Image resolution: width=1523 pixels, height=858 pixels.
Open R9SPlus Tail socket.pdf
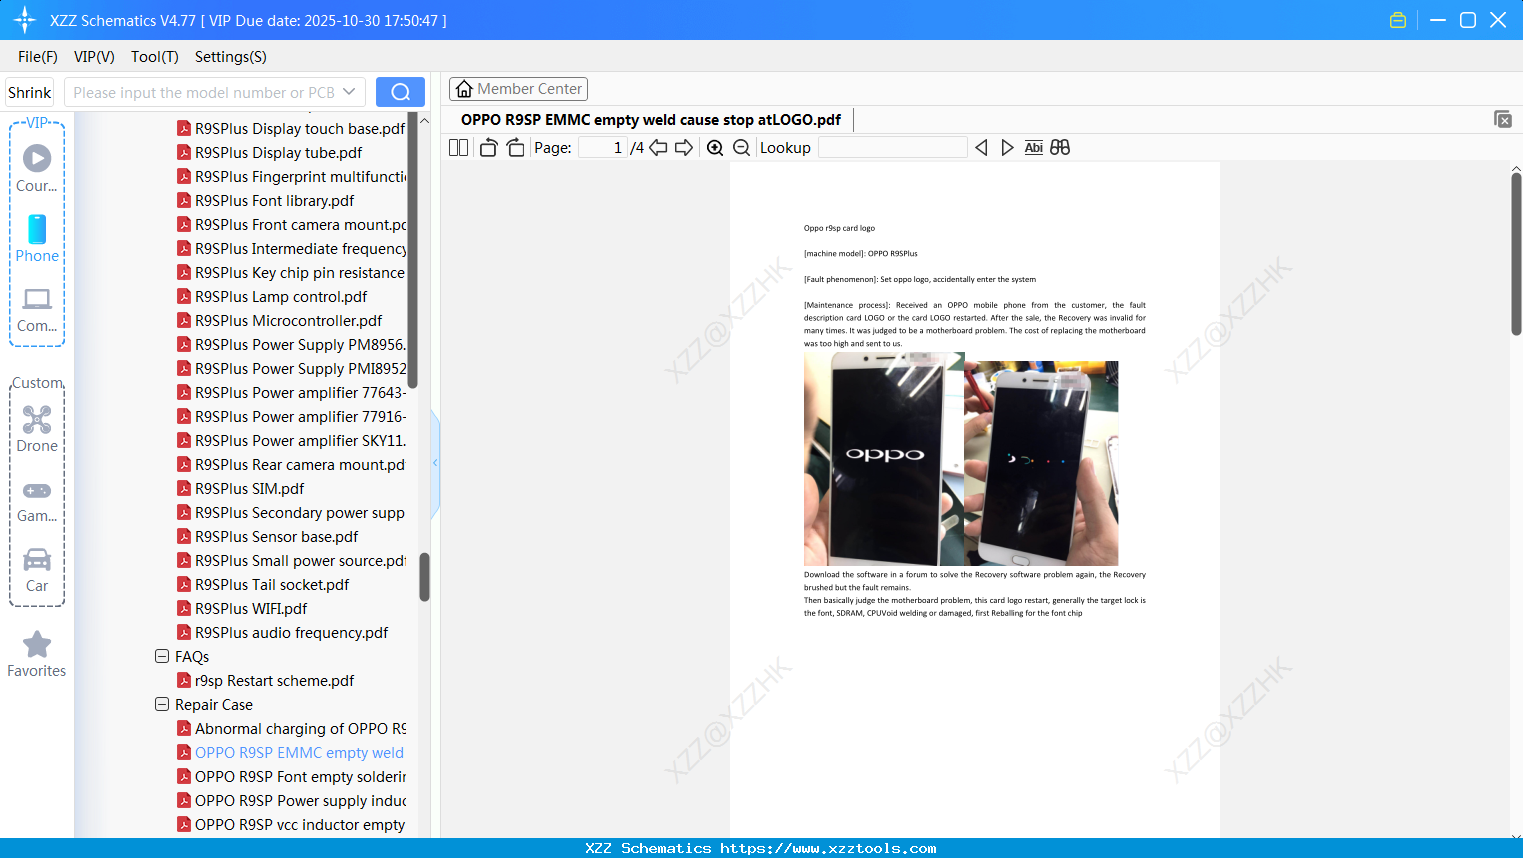pos(272,584)
